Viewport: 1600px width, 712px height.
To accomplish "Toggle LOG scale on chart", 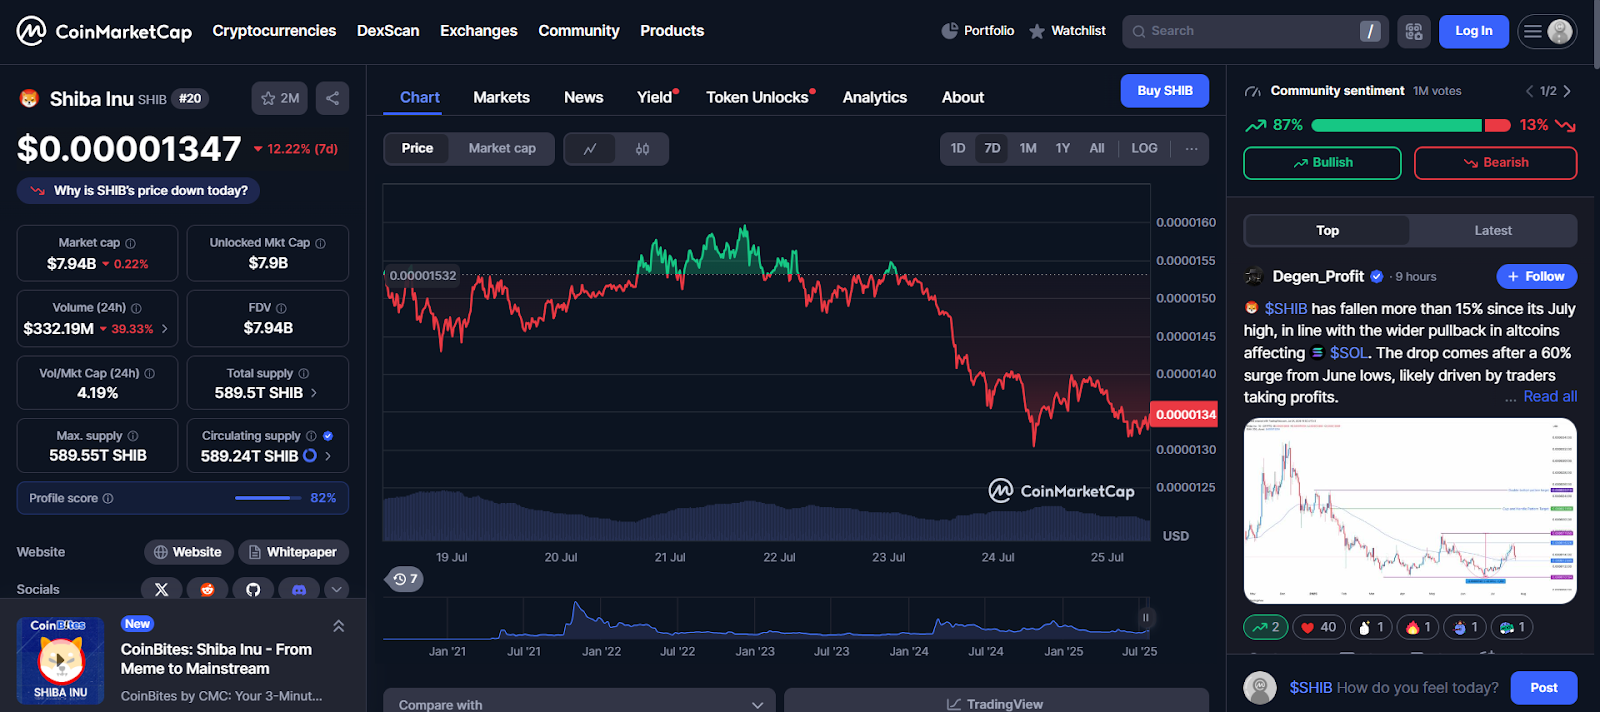I will click(1144, 148).
